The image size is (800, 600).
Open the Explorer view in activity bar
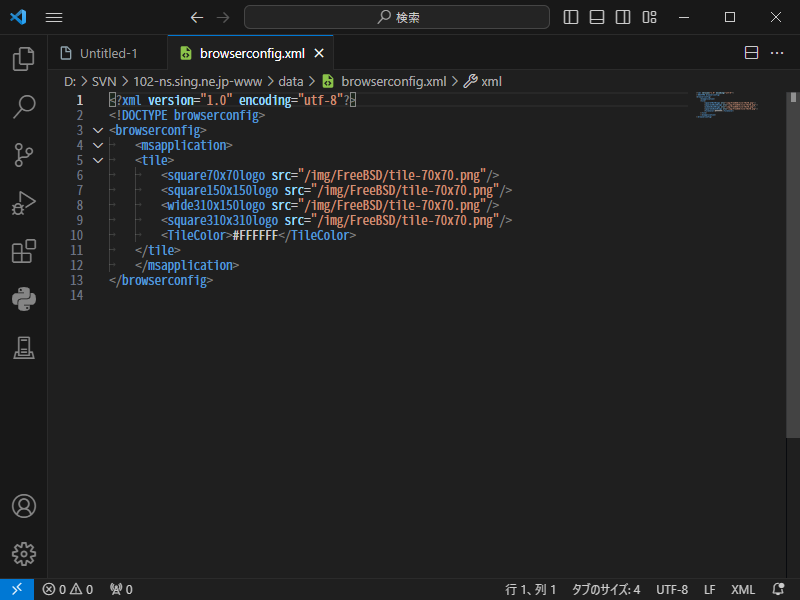tap(23, 59)
